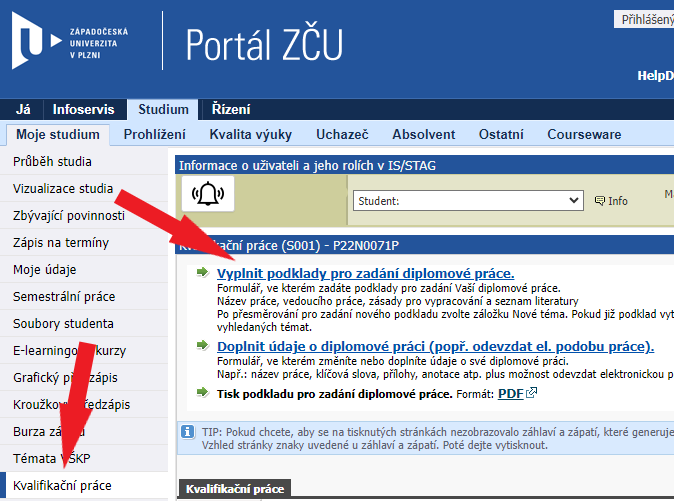
Task: Click green arrow beside Vyplnit podklady
Action: tap(202, 272)
